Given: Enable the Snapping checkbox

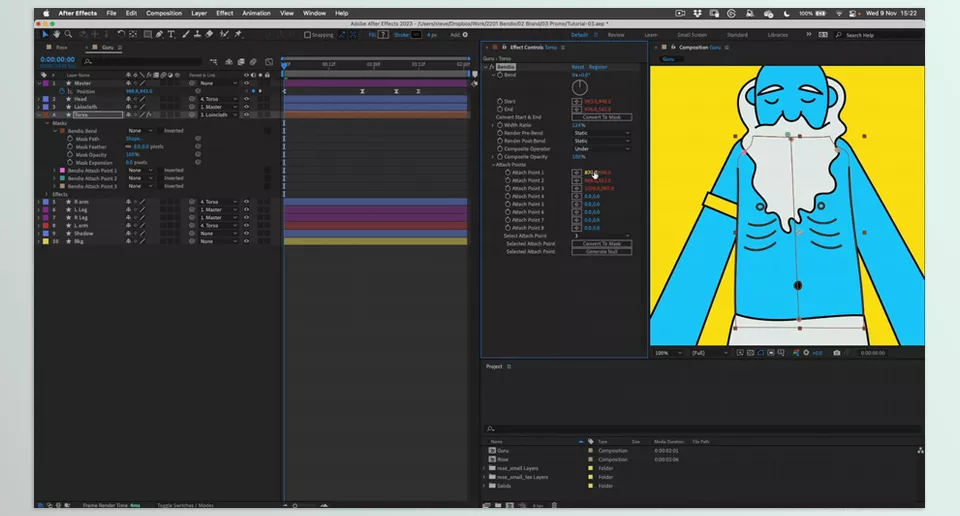Looking at the screenshot, I should (x=307, y=35).
